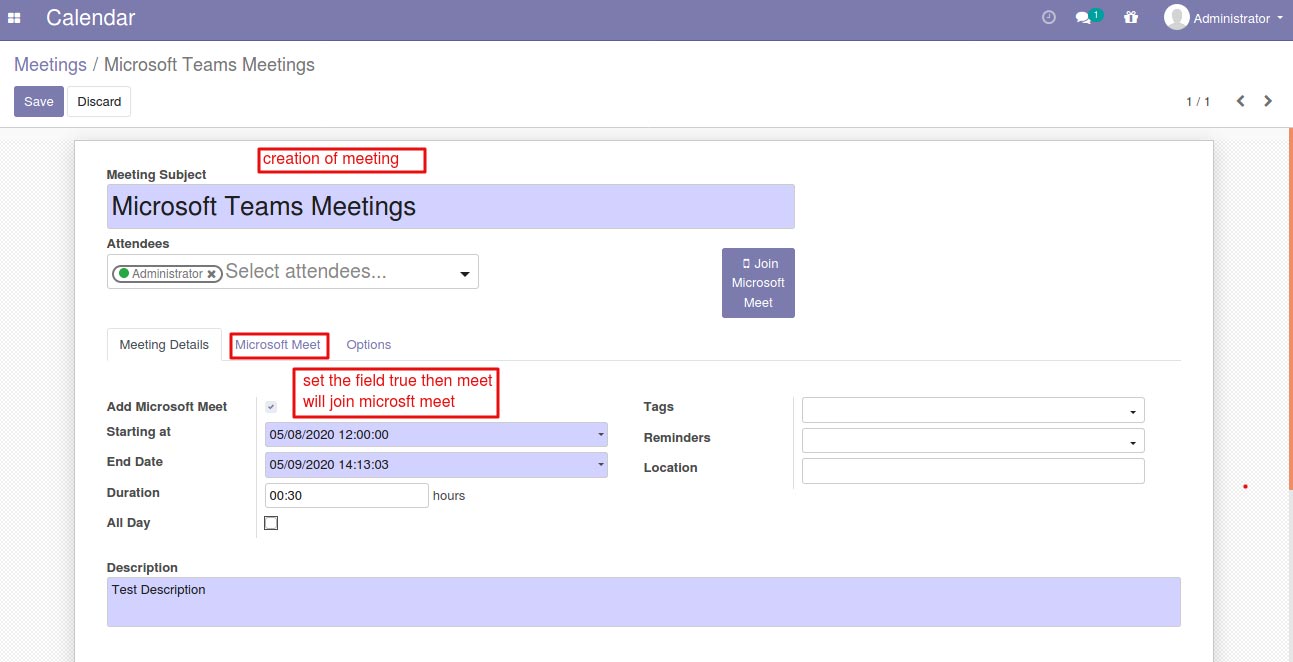Screen dimensions: 1293x662
Task: Open the End Date picker
Action: pos(436,465)
